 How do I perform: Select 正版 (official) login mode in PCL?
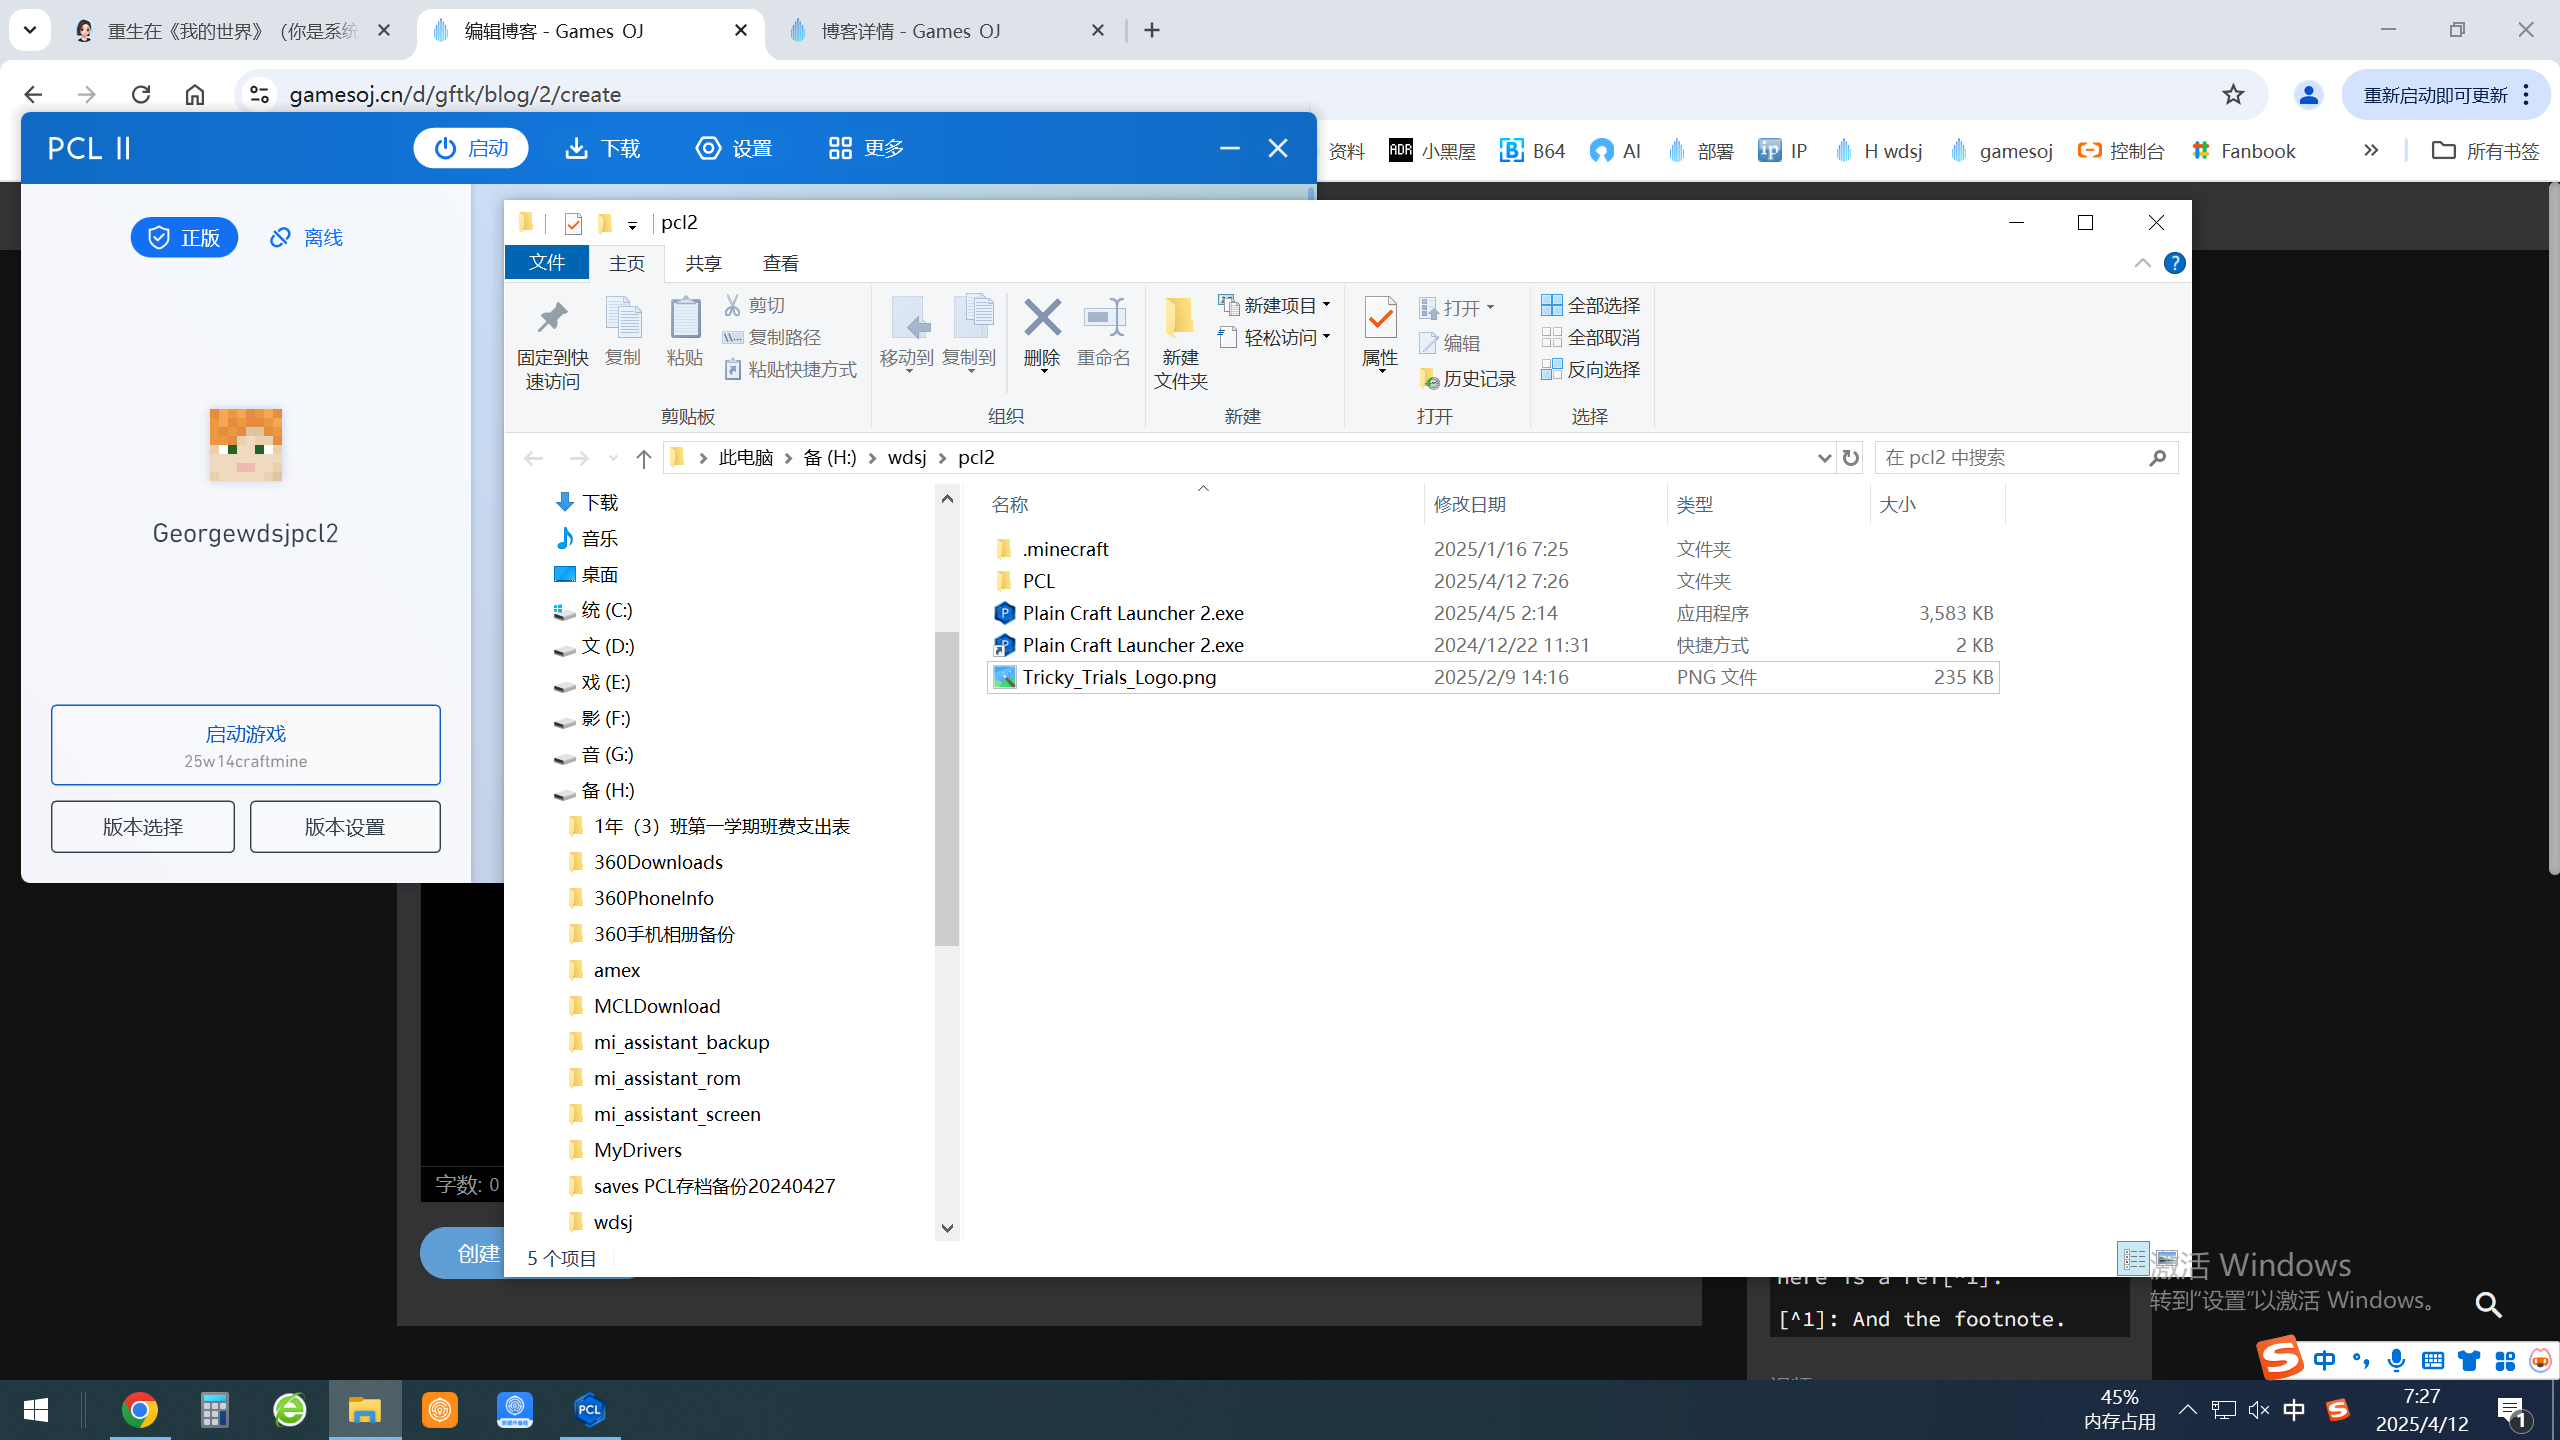(x=184, y=237)
